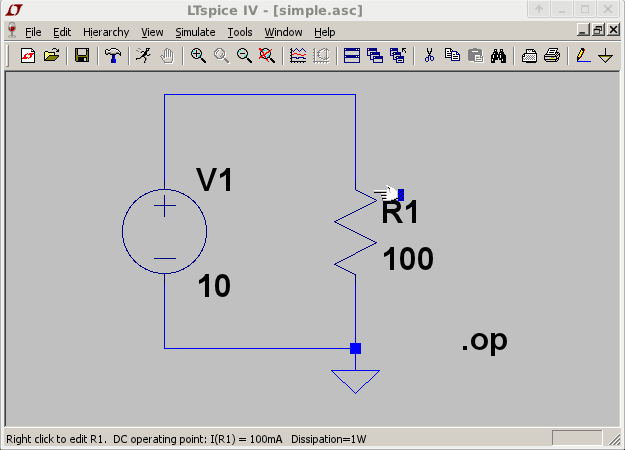Tile windows horizontally icon

click(352, 55)
